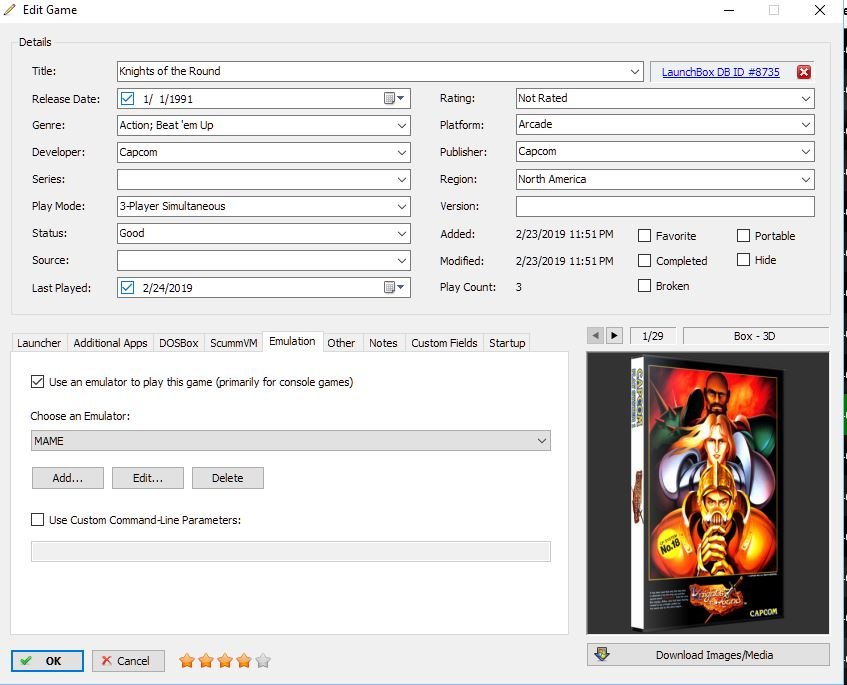
Task: Click the Download Images/Media button
Action: pos(708,655)
